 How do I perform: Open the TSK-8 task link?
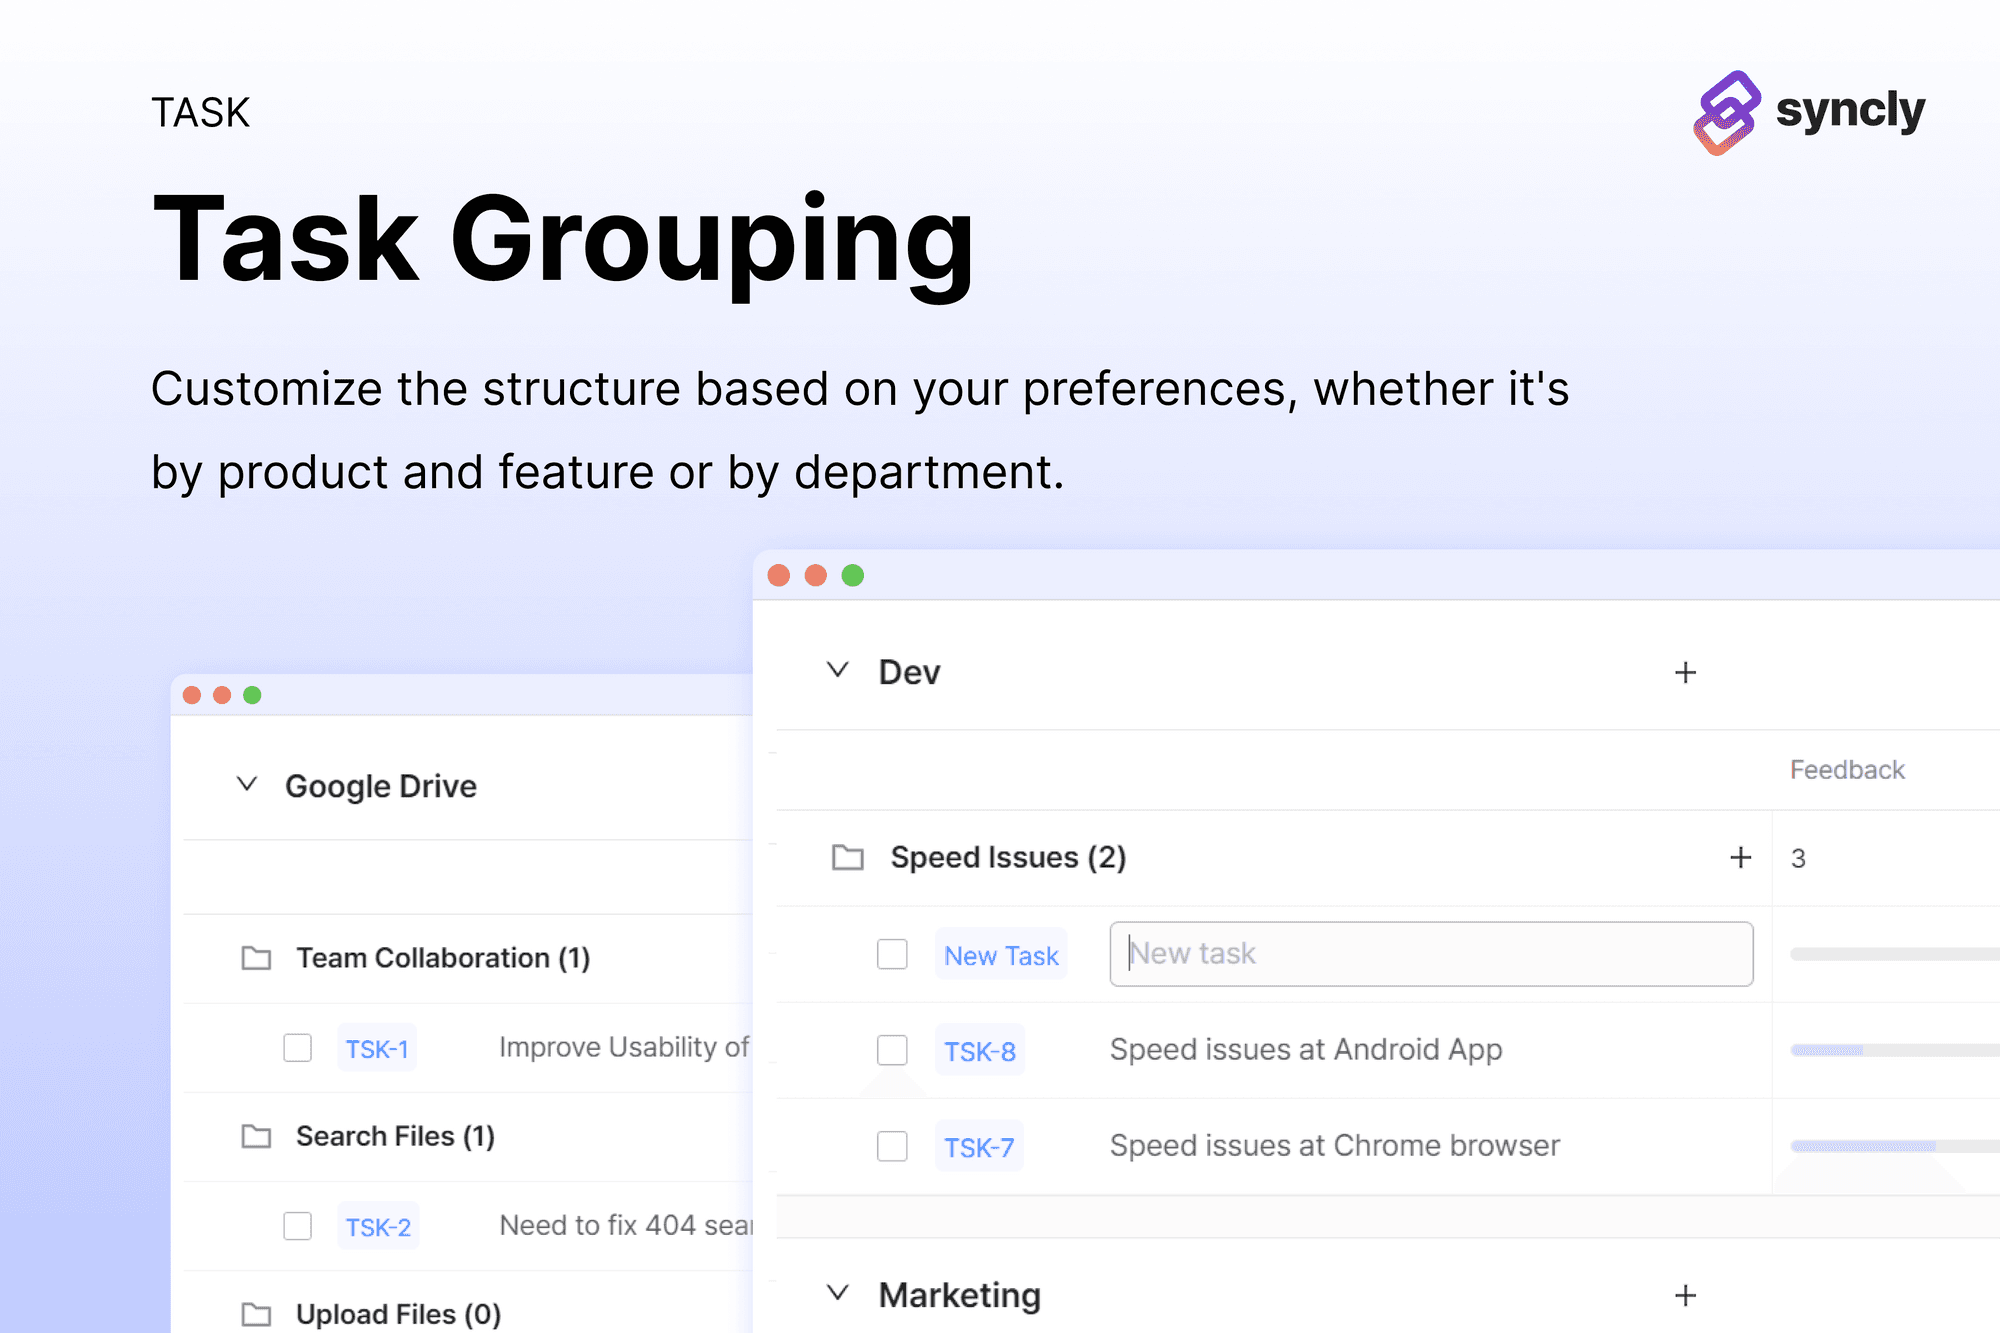(x=979, y=1051)
